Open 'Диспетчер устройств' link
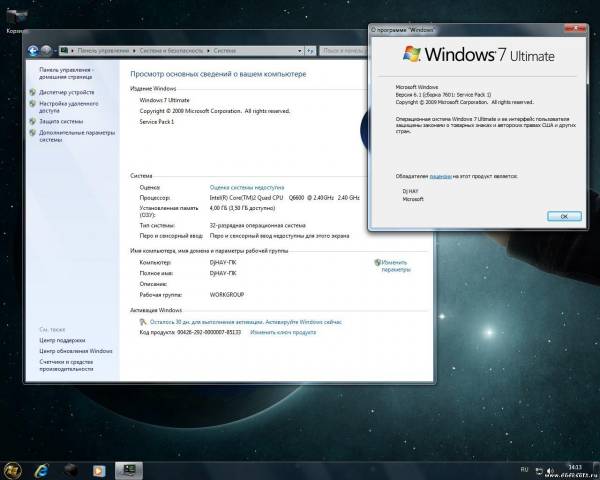 click(67, 92)
